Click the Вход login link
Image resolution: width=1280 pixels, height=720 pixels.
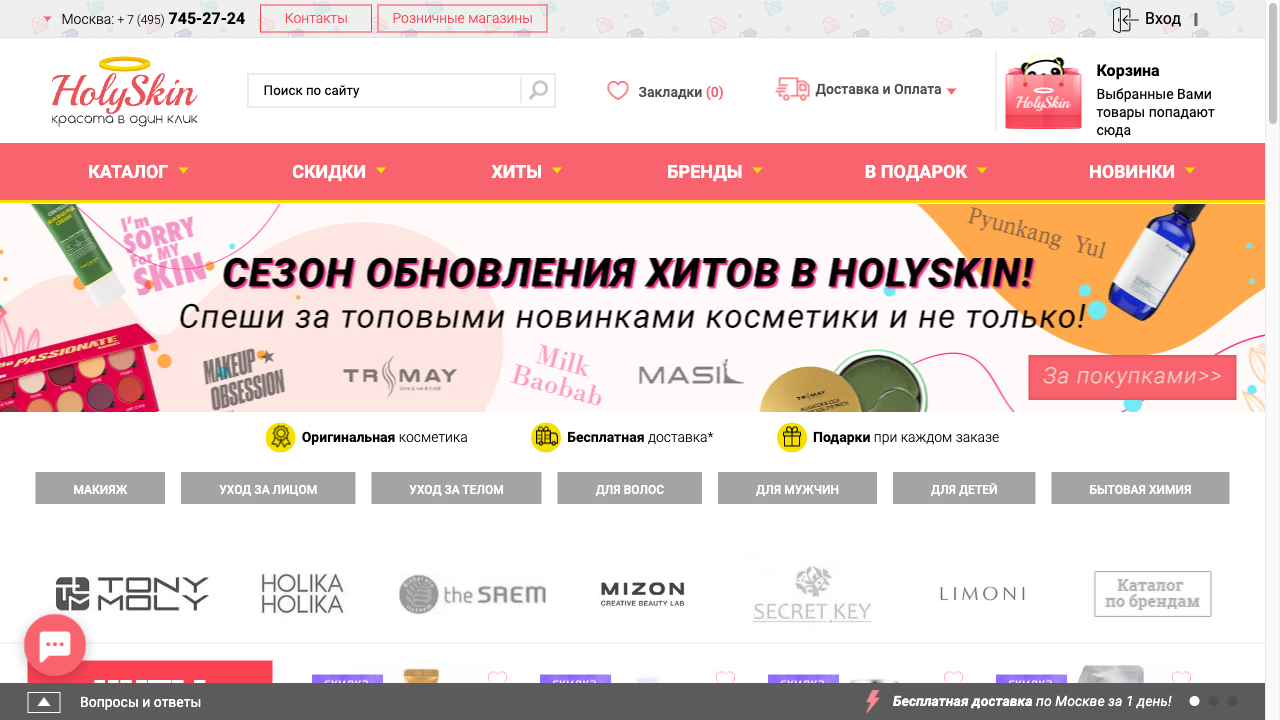[x=1162, y=19]
